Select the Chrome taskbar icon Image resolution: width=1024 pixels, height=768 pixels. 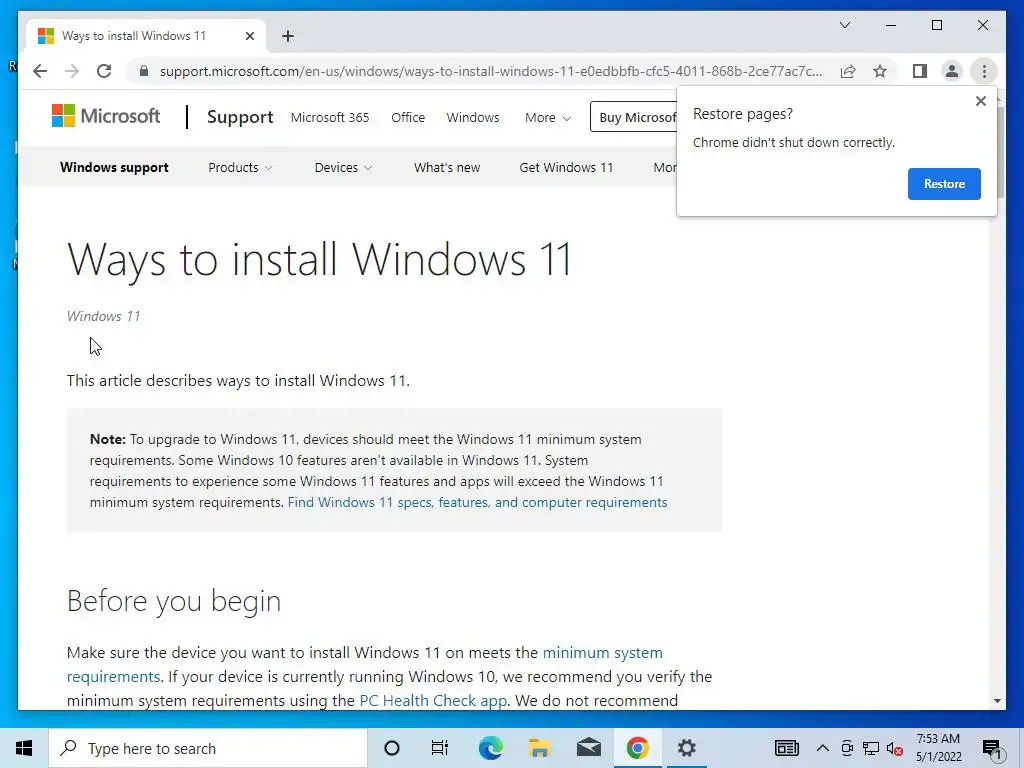coord(637,748)
